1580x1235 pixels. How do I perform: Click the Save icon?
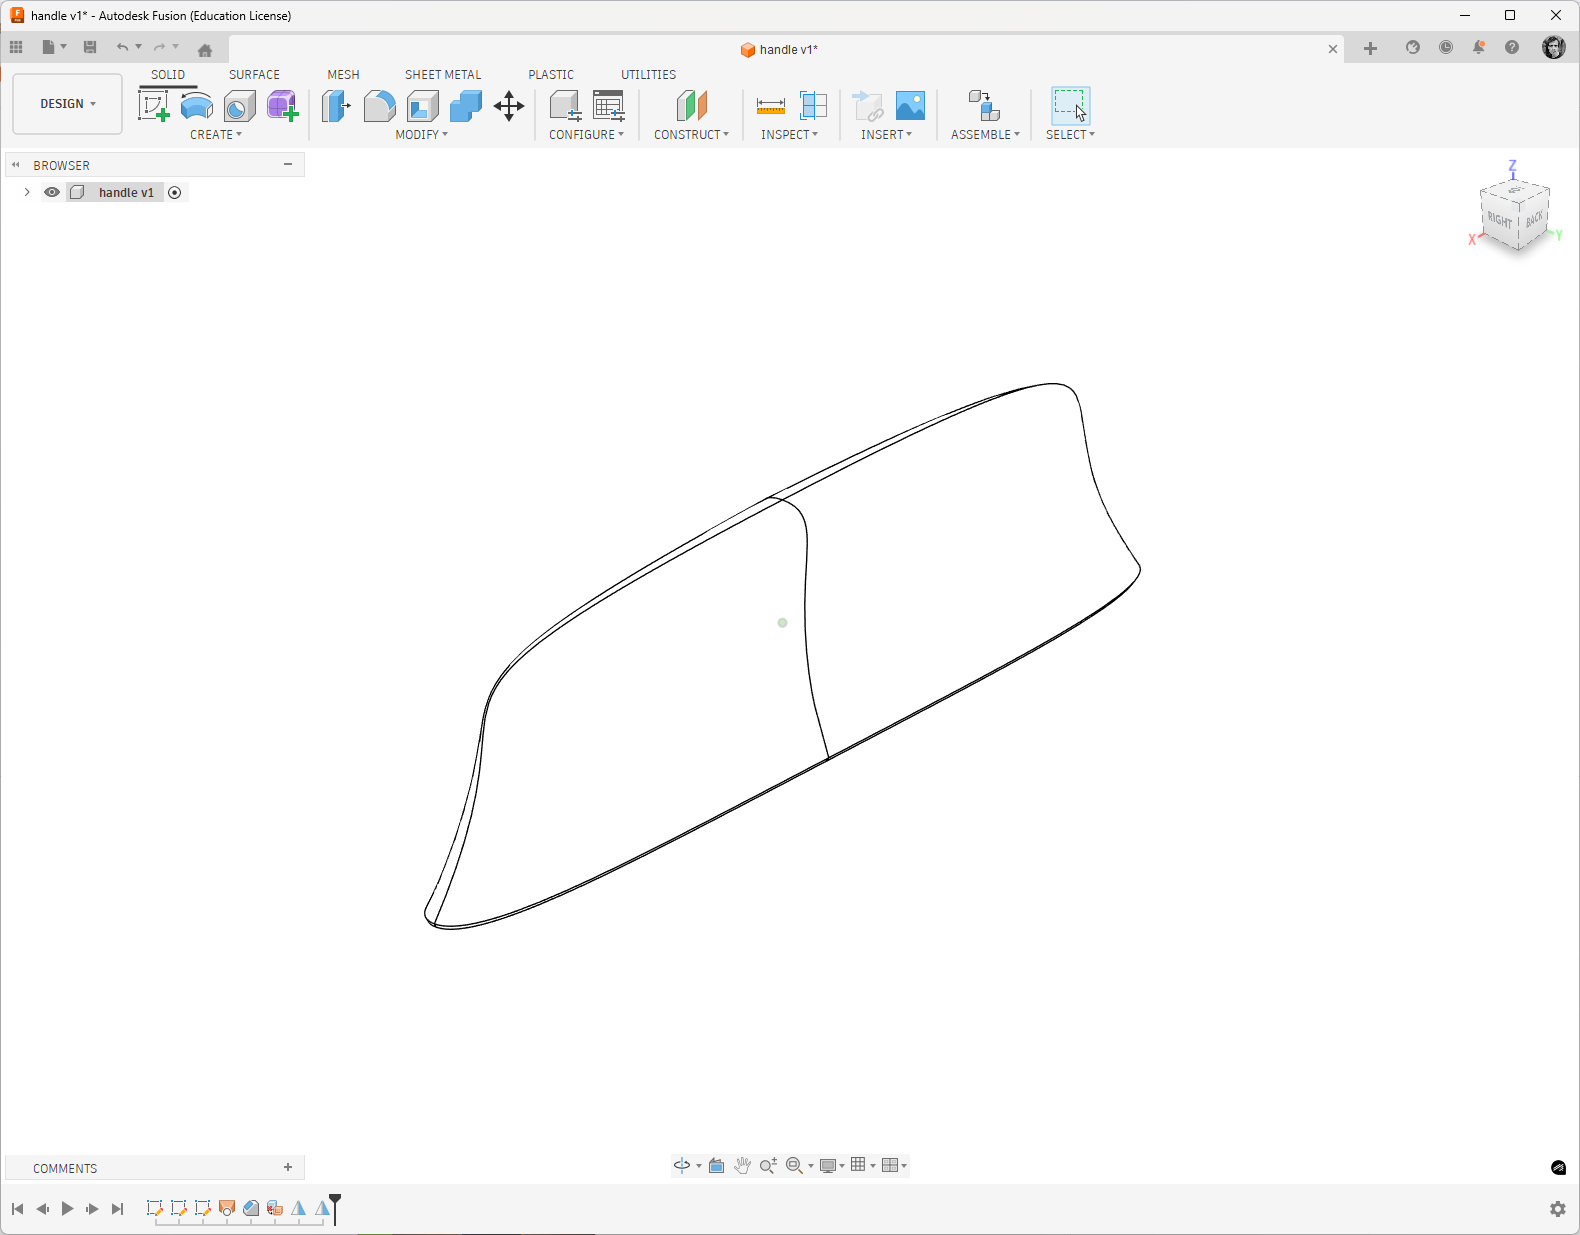tap(90, 47)
